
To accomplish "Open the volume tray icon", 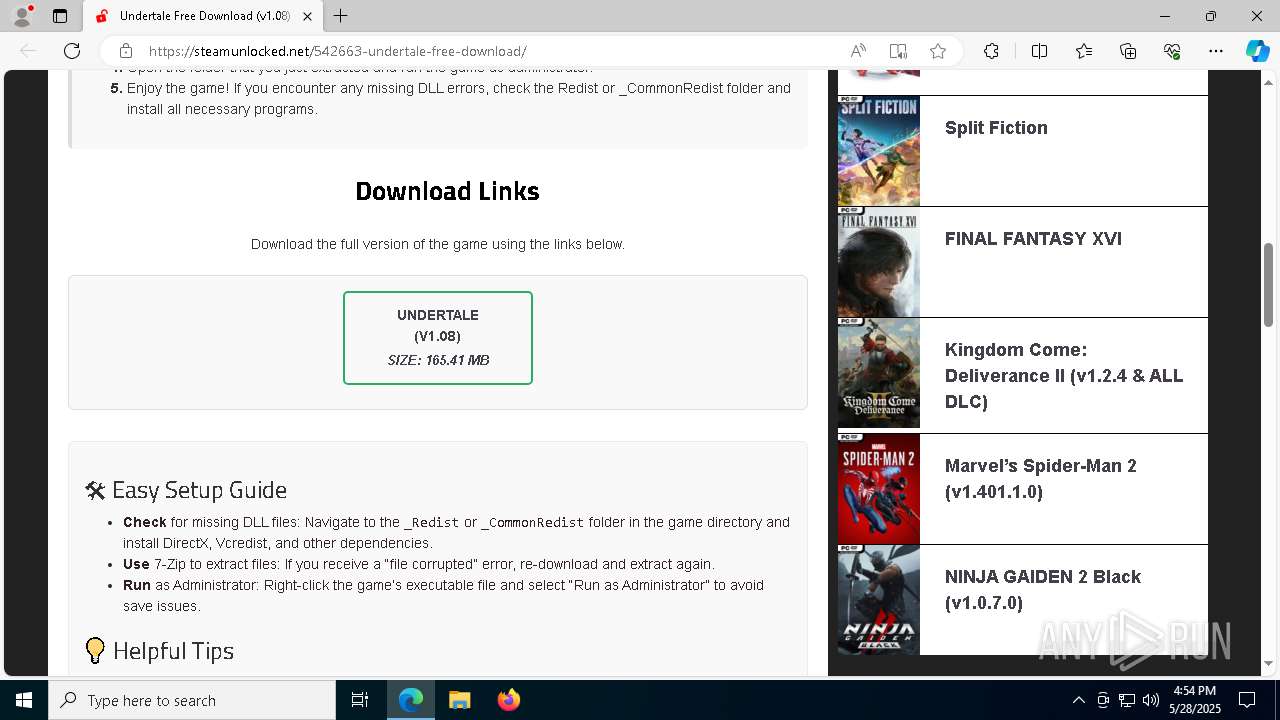I will point(1151,700).
